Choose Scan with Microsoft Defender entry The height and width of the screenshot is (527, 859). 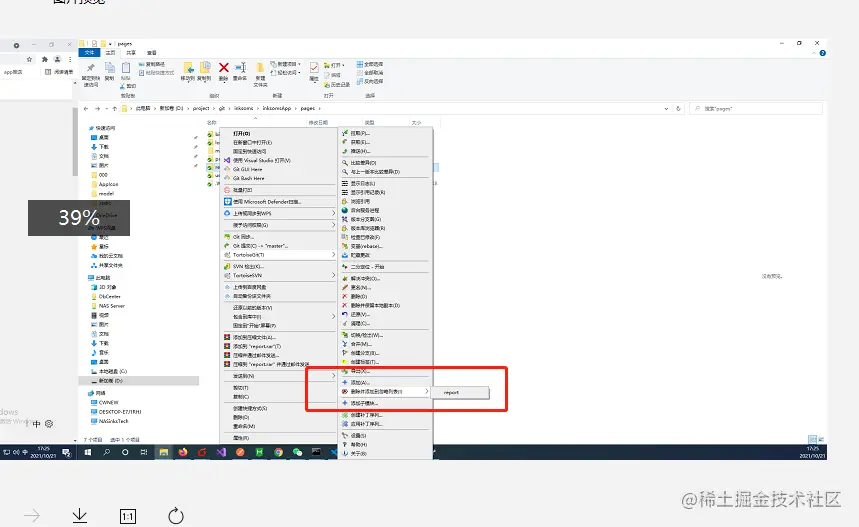[279, 202]
